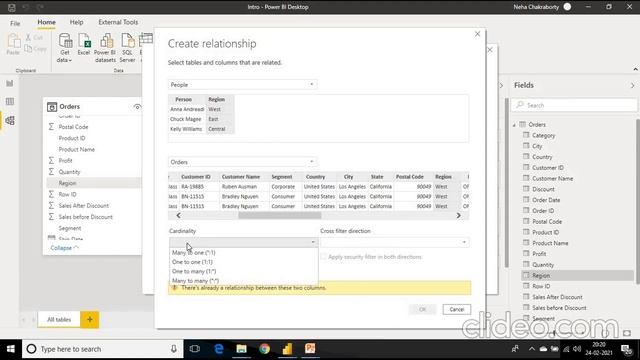The height and width of the screenshot is (360, 640).
Task: Click the Copy icon in ribbon
Action: click(28, 49)
